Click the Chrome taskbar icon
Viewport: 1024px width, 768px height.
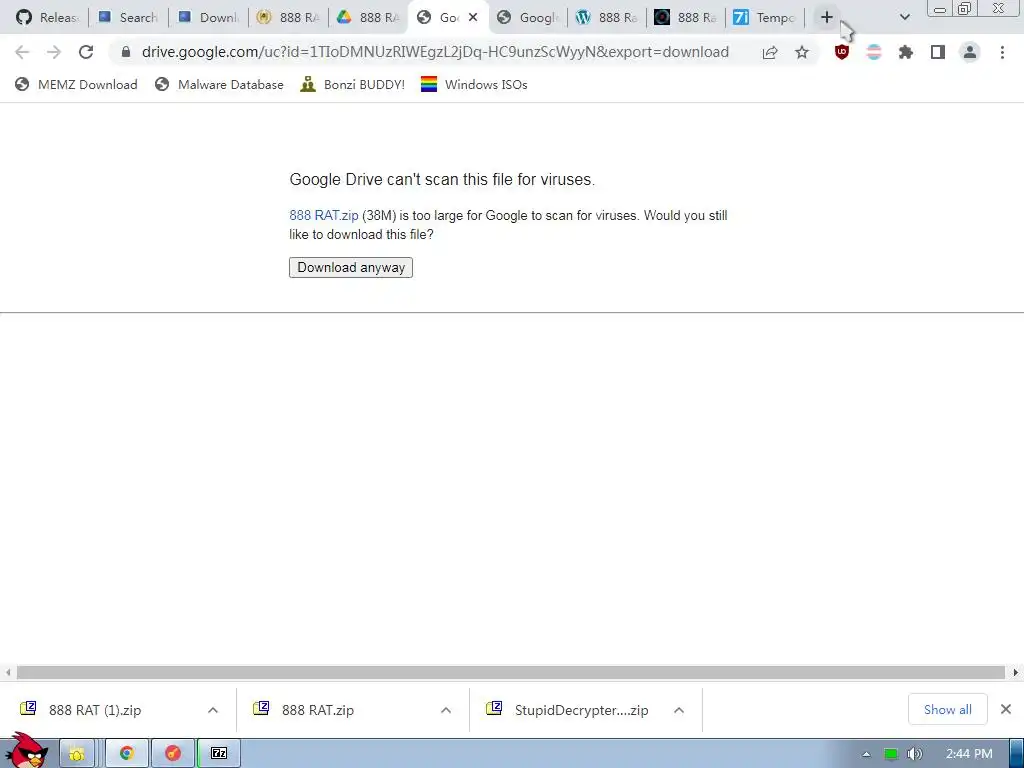[x=127, y=754]
